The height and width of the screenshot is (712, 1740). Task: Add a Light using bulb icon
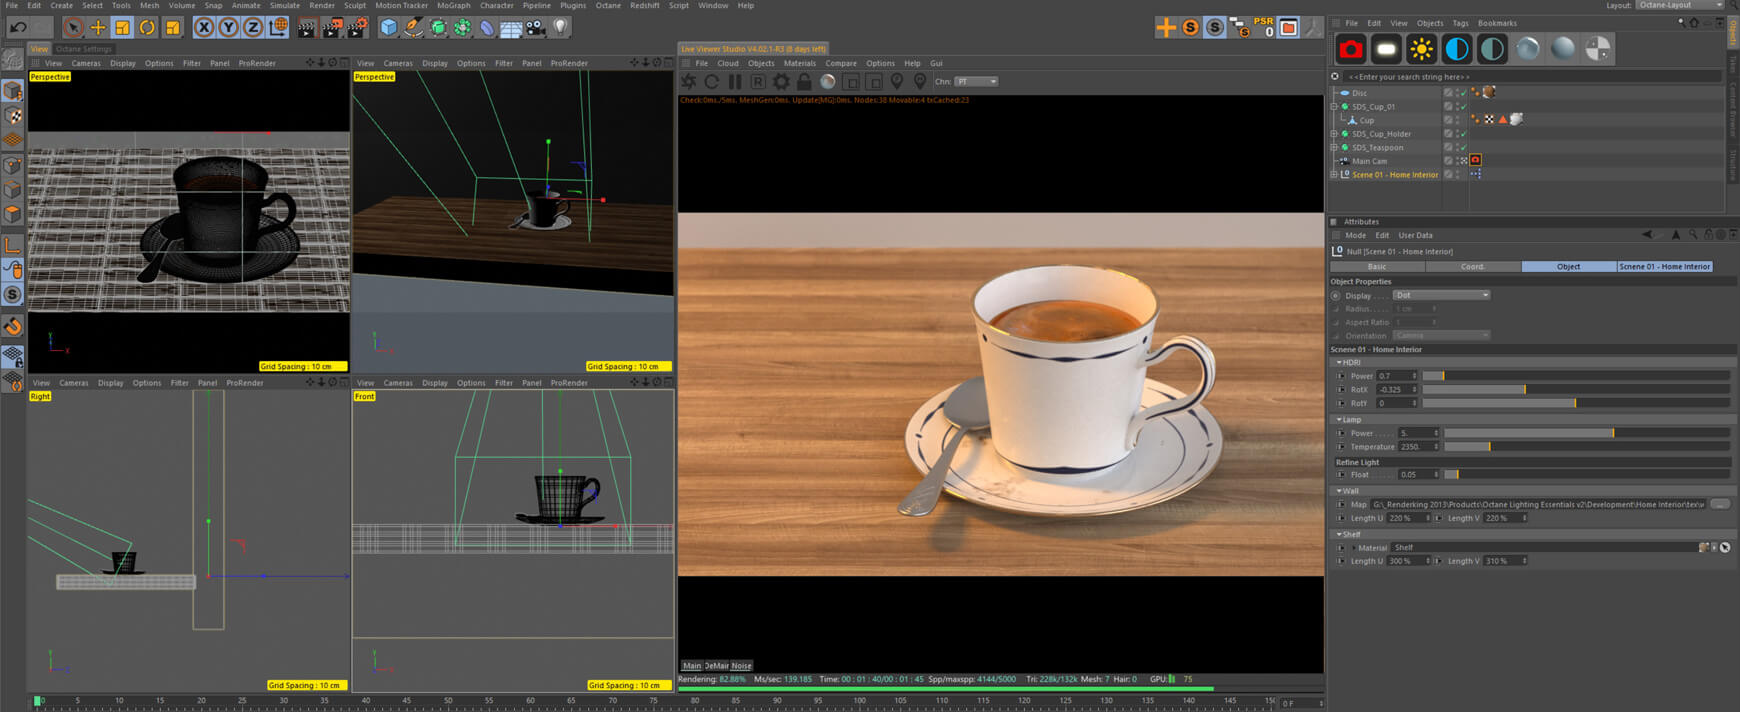(560, 28)
